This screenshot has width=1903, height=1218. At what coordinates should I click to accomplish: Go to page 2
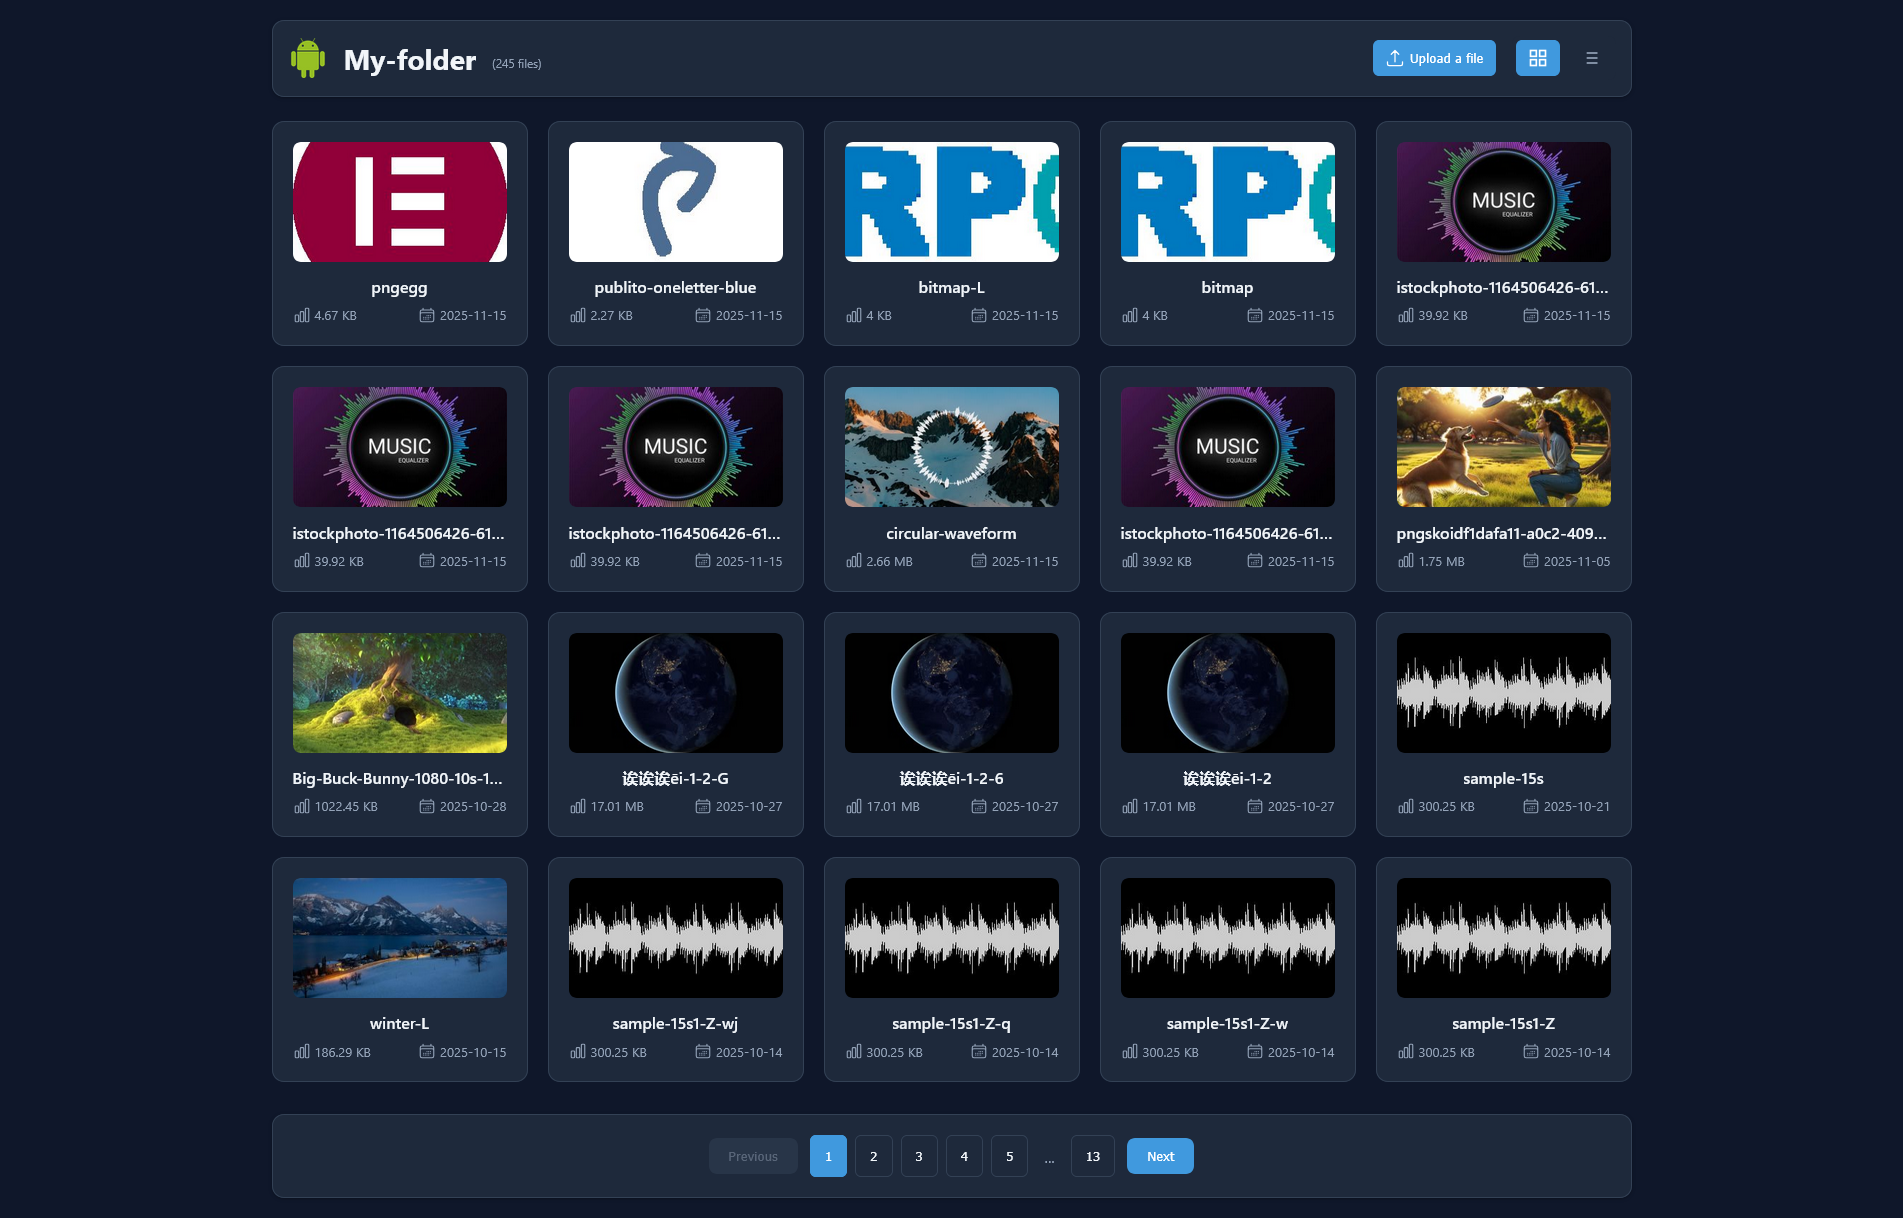point(873,1157)
